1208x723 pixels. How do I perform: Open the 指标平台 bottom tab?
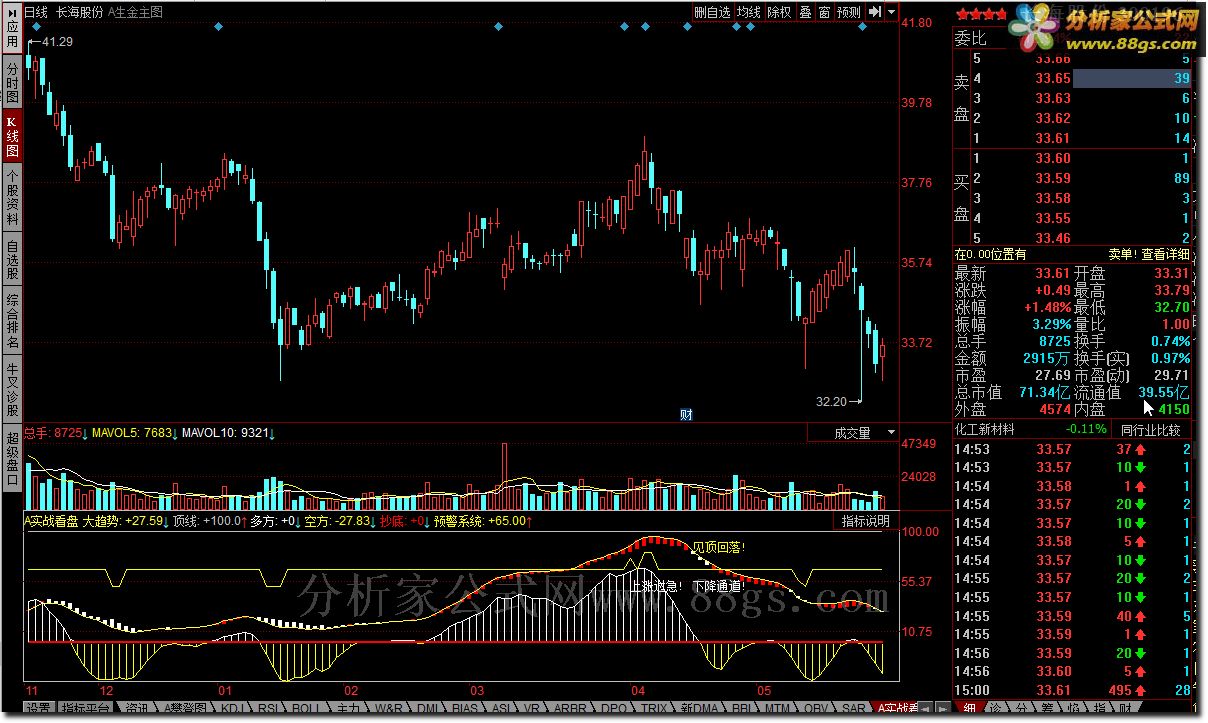(84, 709)
